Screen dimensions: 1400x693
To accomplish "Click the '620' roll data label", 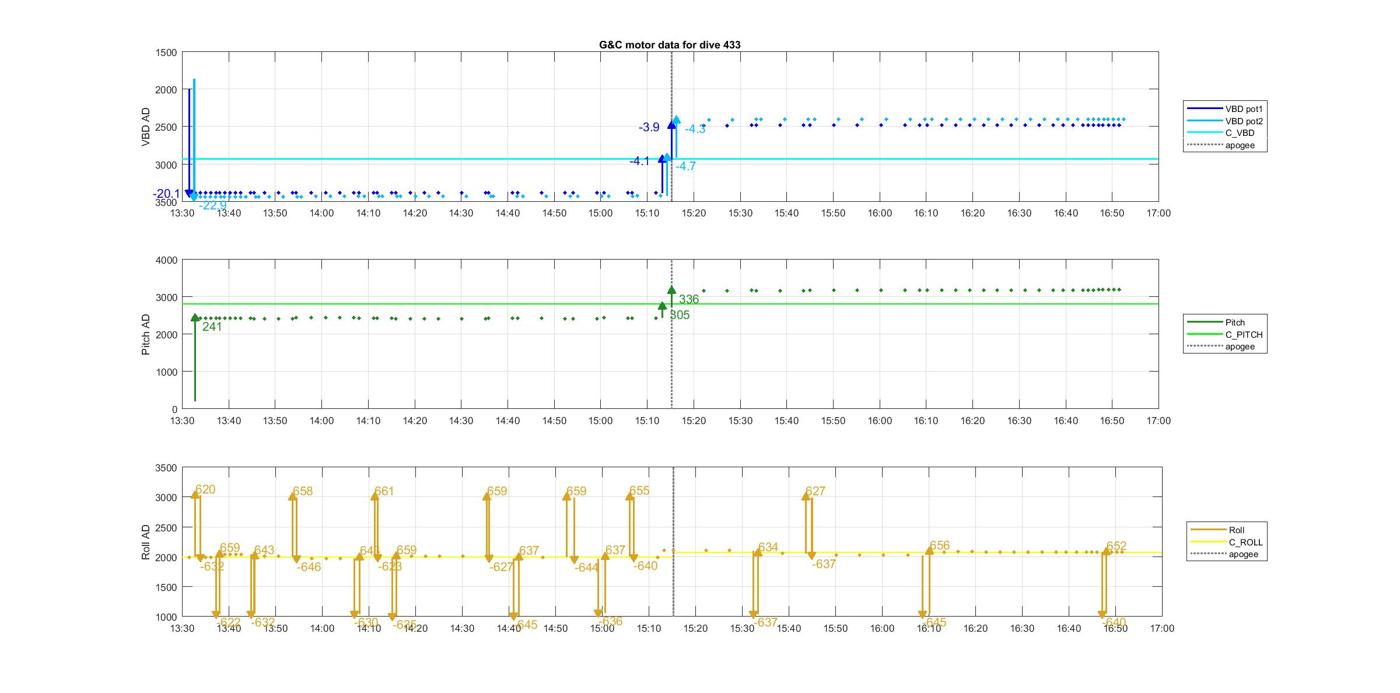I will pos(205,490).
